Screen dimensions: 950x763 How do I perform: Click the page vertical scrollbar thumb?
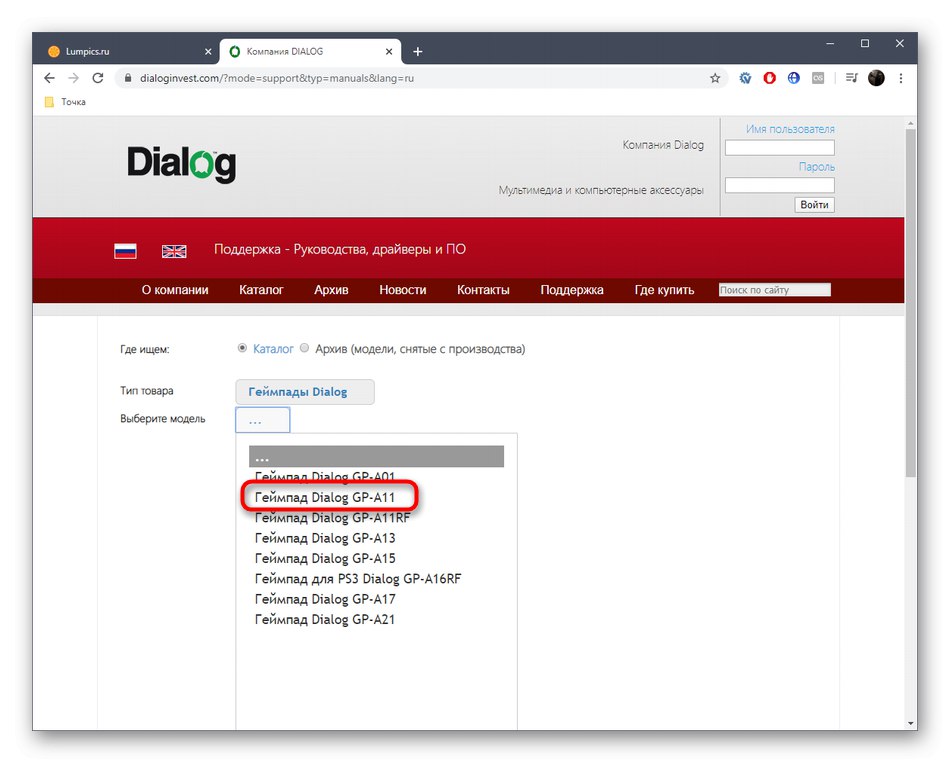tap(911, 303)
